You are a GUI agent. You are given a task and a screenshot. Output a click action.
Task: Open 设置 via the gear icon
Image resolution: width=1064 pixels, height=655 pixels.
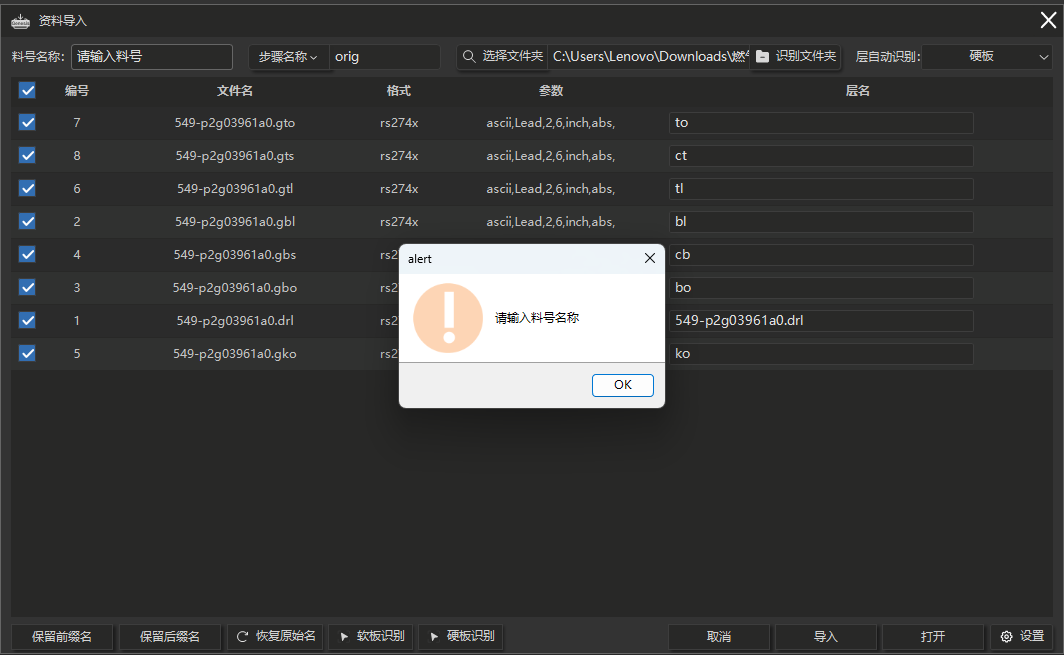click(1006, 637)
